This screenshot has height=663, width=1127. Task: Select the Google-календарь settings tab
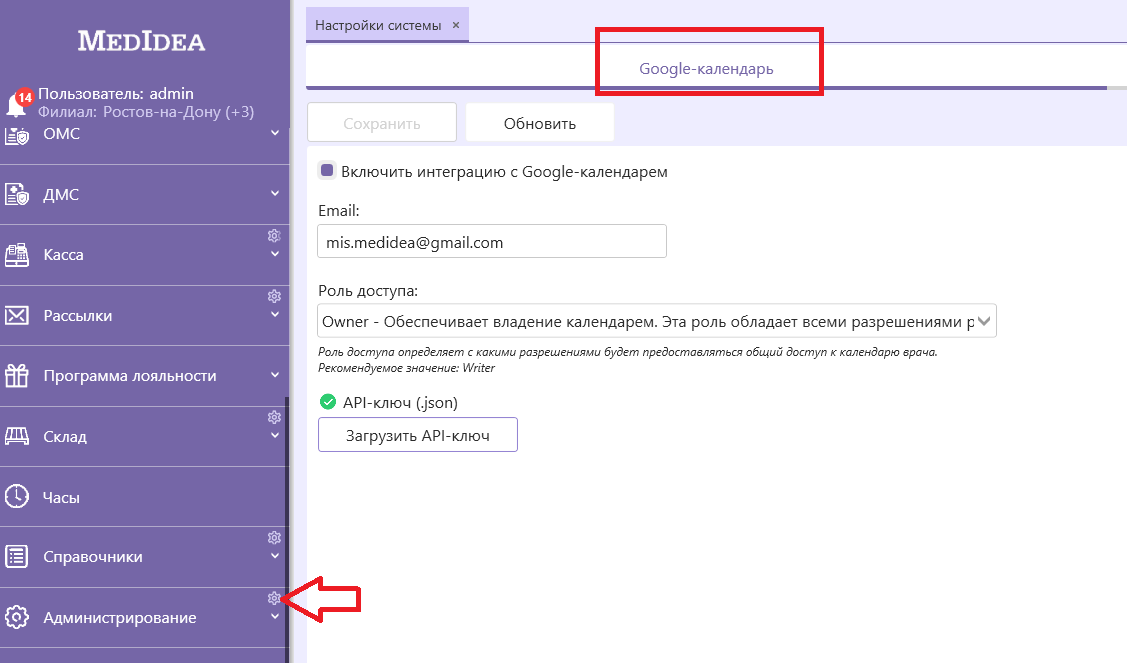[x=706, y=69]
